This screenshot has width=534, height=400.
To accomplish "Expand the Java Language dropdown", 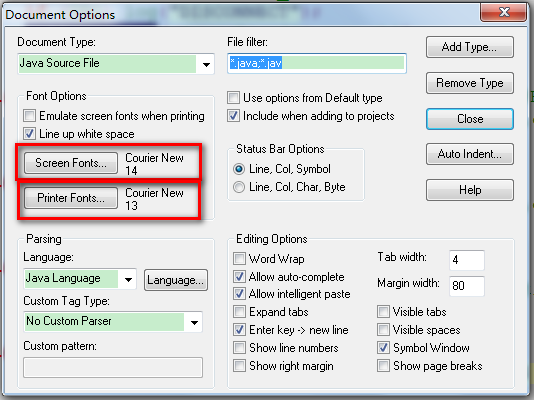I will click(x=80, y=279).
